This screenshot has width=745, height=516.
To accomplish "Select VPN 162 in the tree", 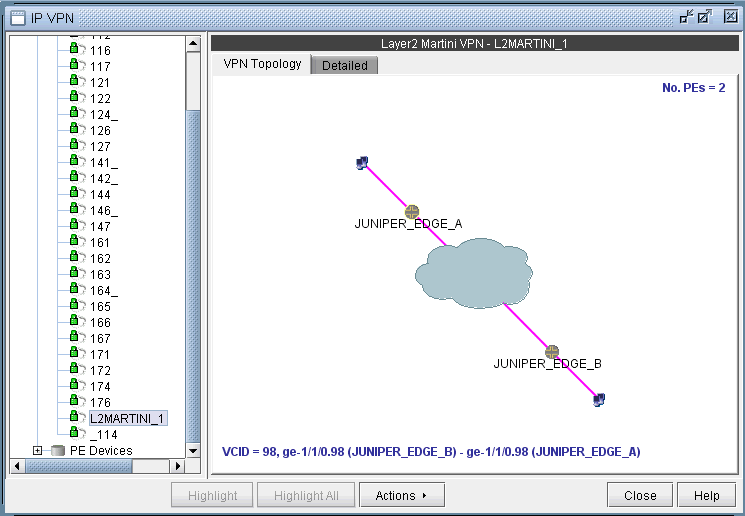I will point(100,258).
